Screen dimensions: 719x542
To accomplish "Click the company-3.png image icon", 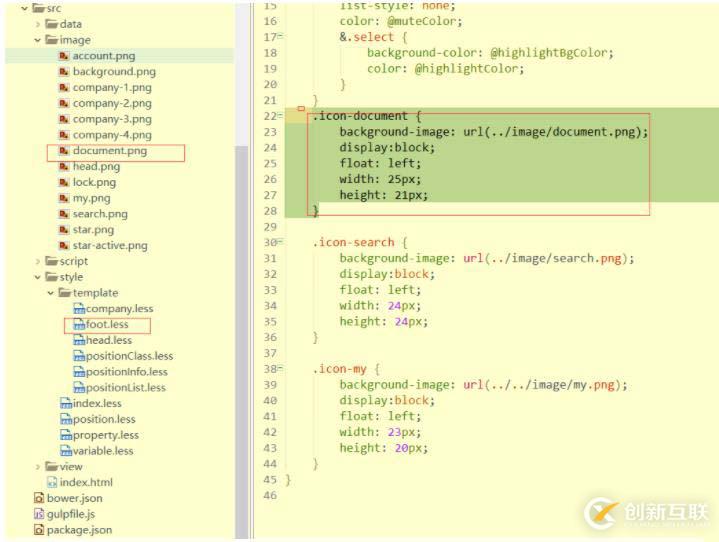I will click(64, 119).
